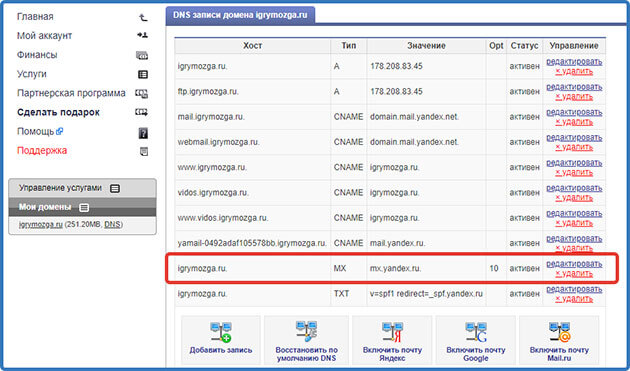Select Сделать подарок in sidebar
630x371 pixels.
58,113
